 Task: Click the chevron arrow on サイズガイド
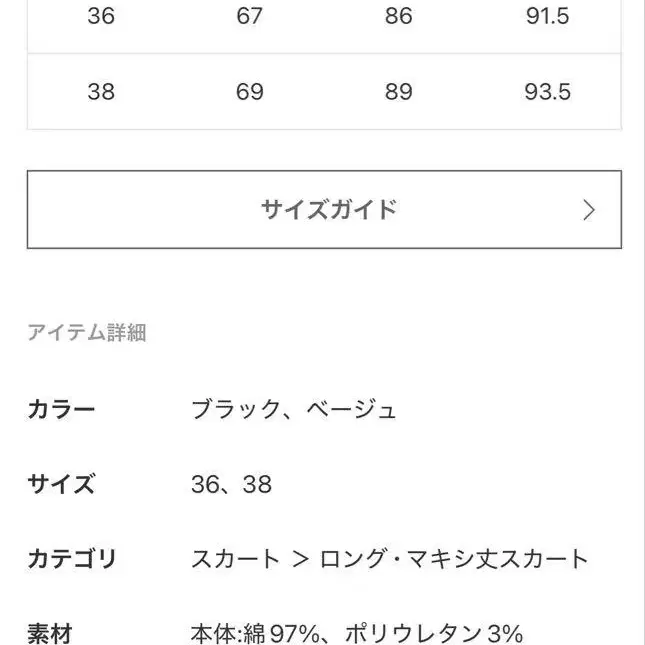[589, 210]
